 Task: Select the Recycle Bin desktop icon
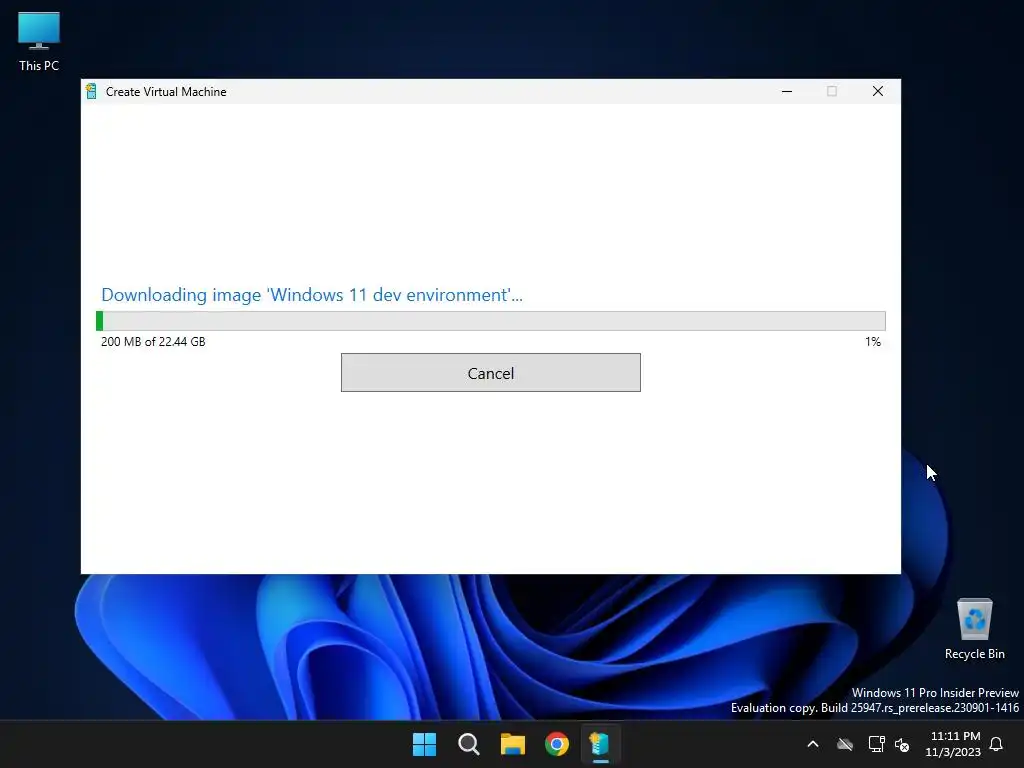click(x=974, y=629)
